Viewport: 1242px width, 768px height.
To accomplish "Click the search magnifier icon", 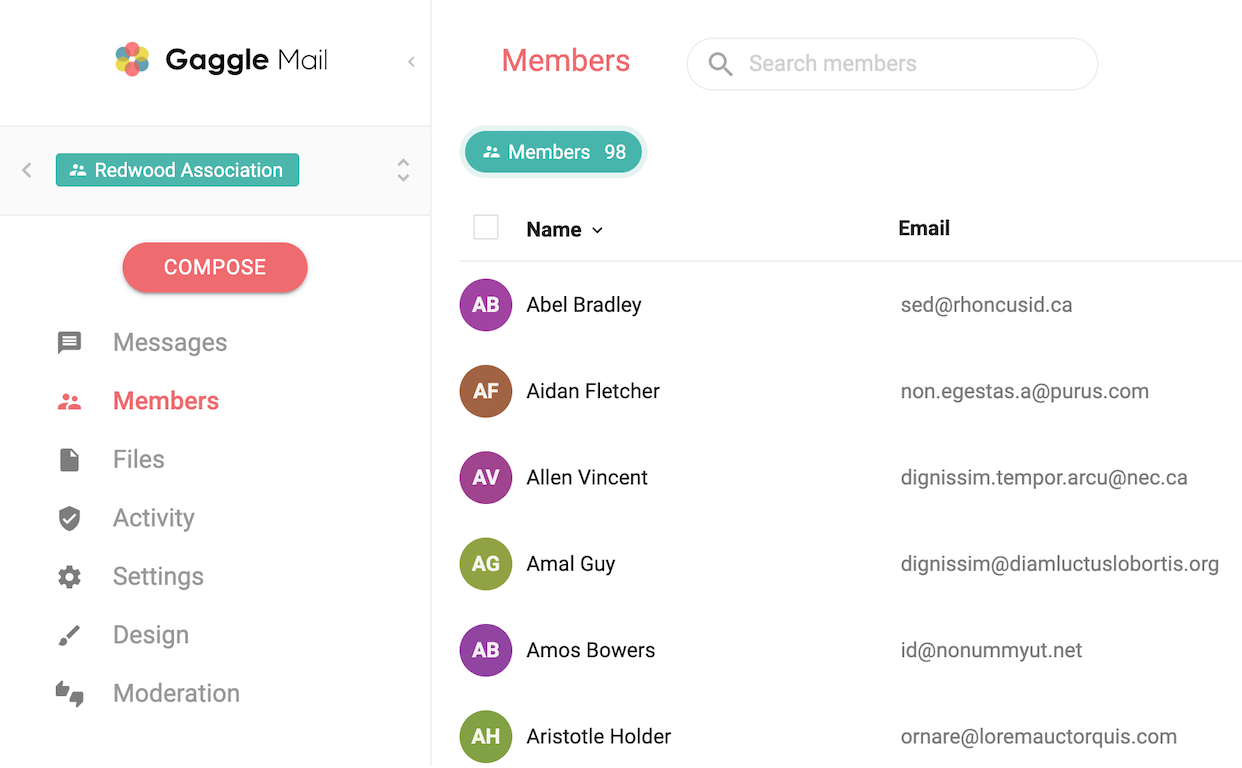I will tap(720, 64).
